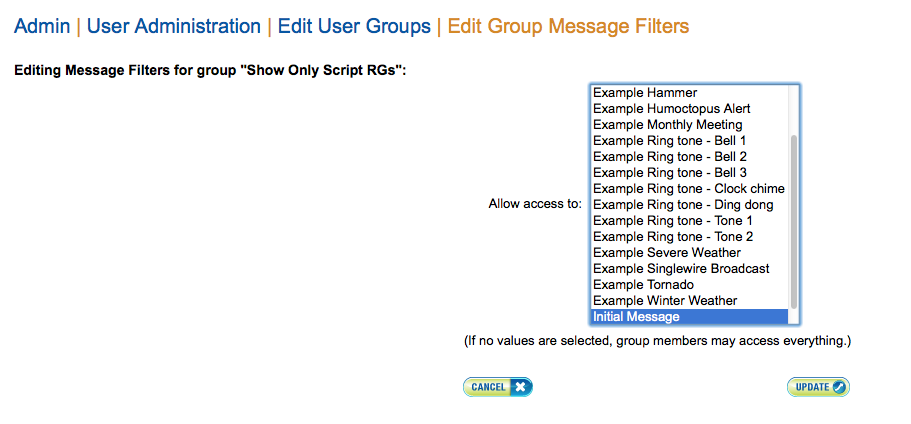The height and width of the screenshot is (424, 911).
Task: Select Example Ring tone - Tone 1
Action: 690,221
